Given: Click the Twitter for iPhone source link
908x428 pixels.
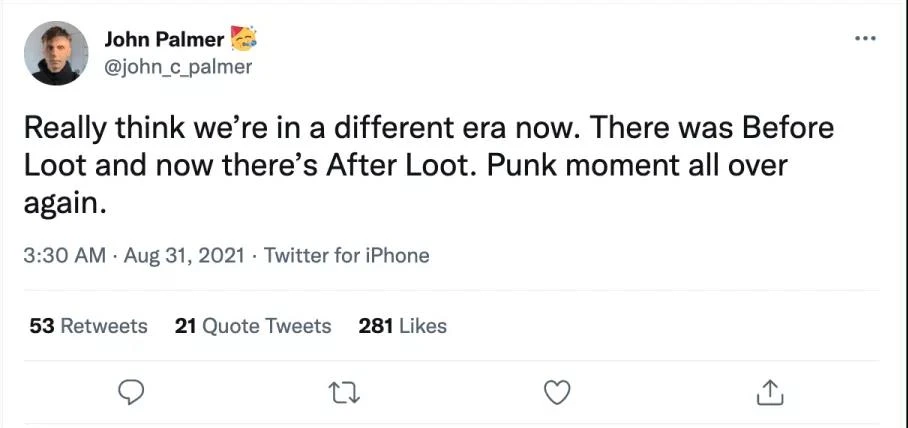Looking at the screenshot, I should pos(346,255).
